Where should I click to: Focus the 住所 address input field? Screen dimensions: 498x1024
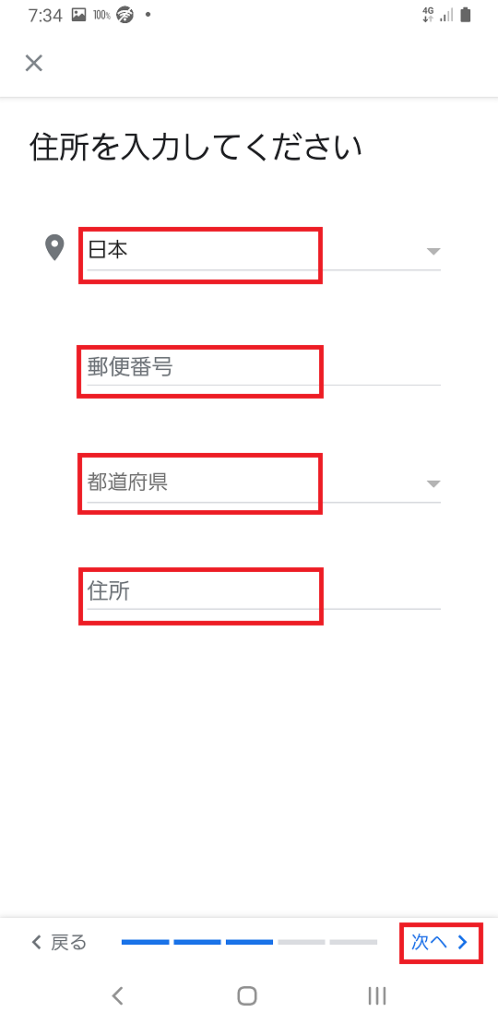264,592
